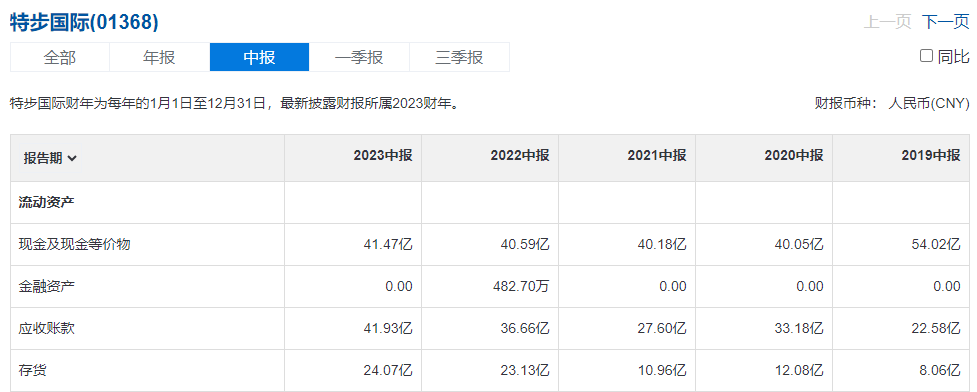Click the 流动资产 row label

coord(47,203)
